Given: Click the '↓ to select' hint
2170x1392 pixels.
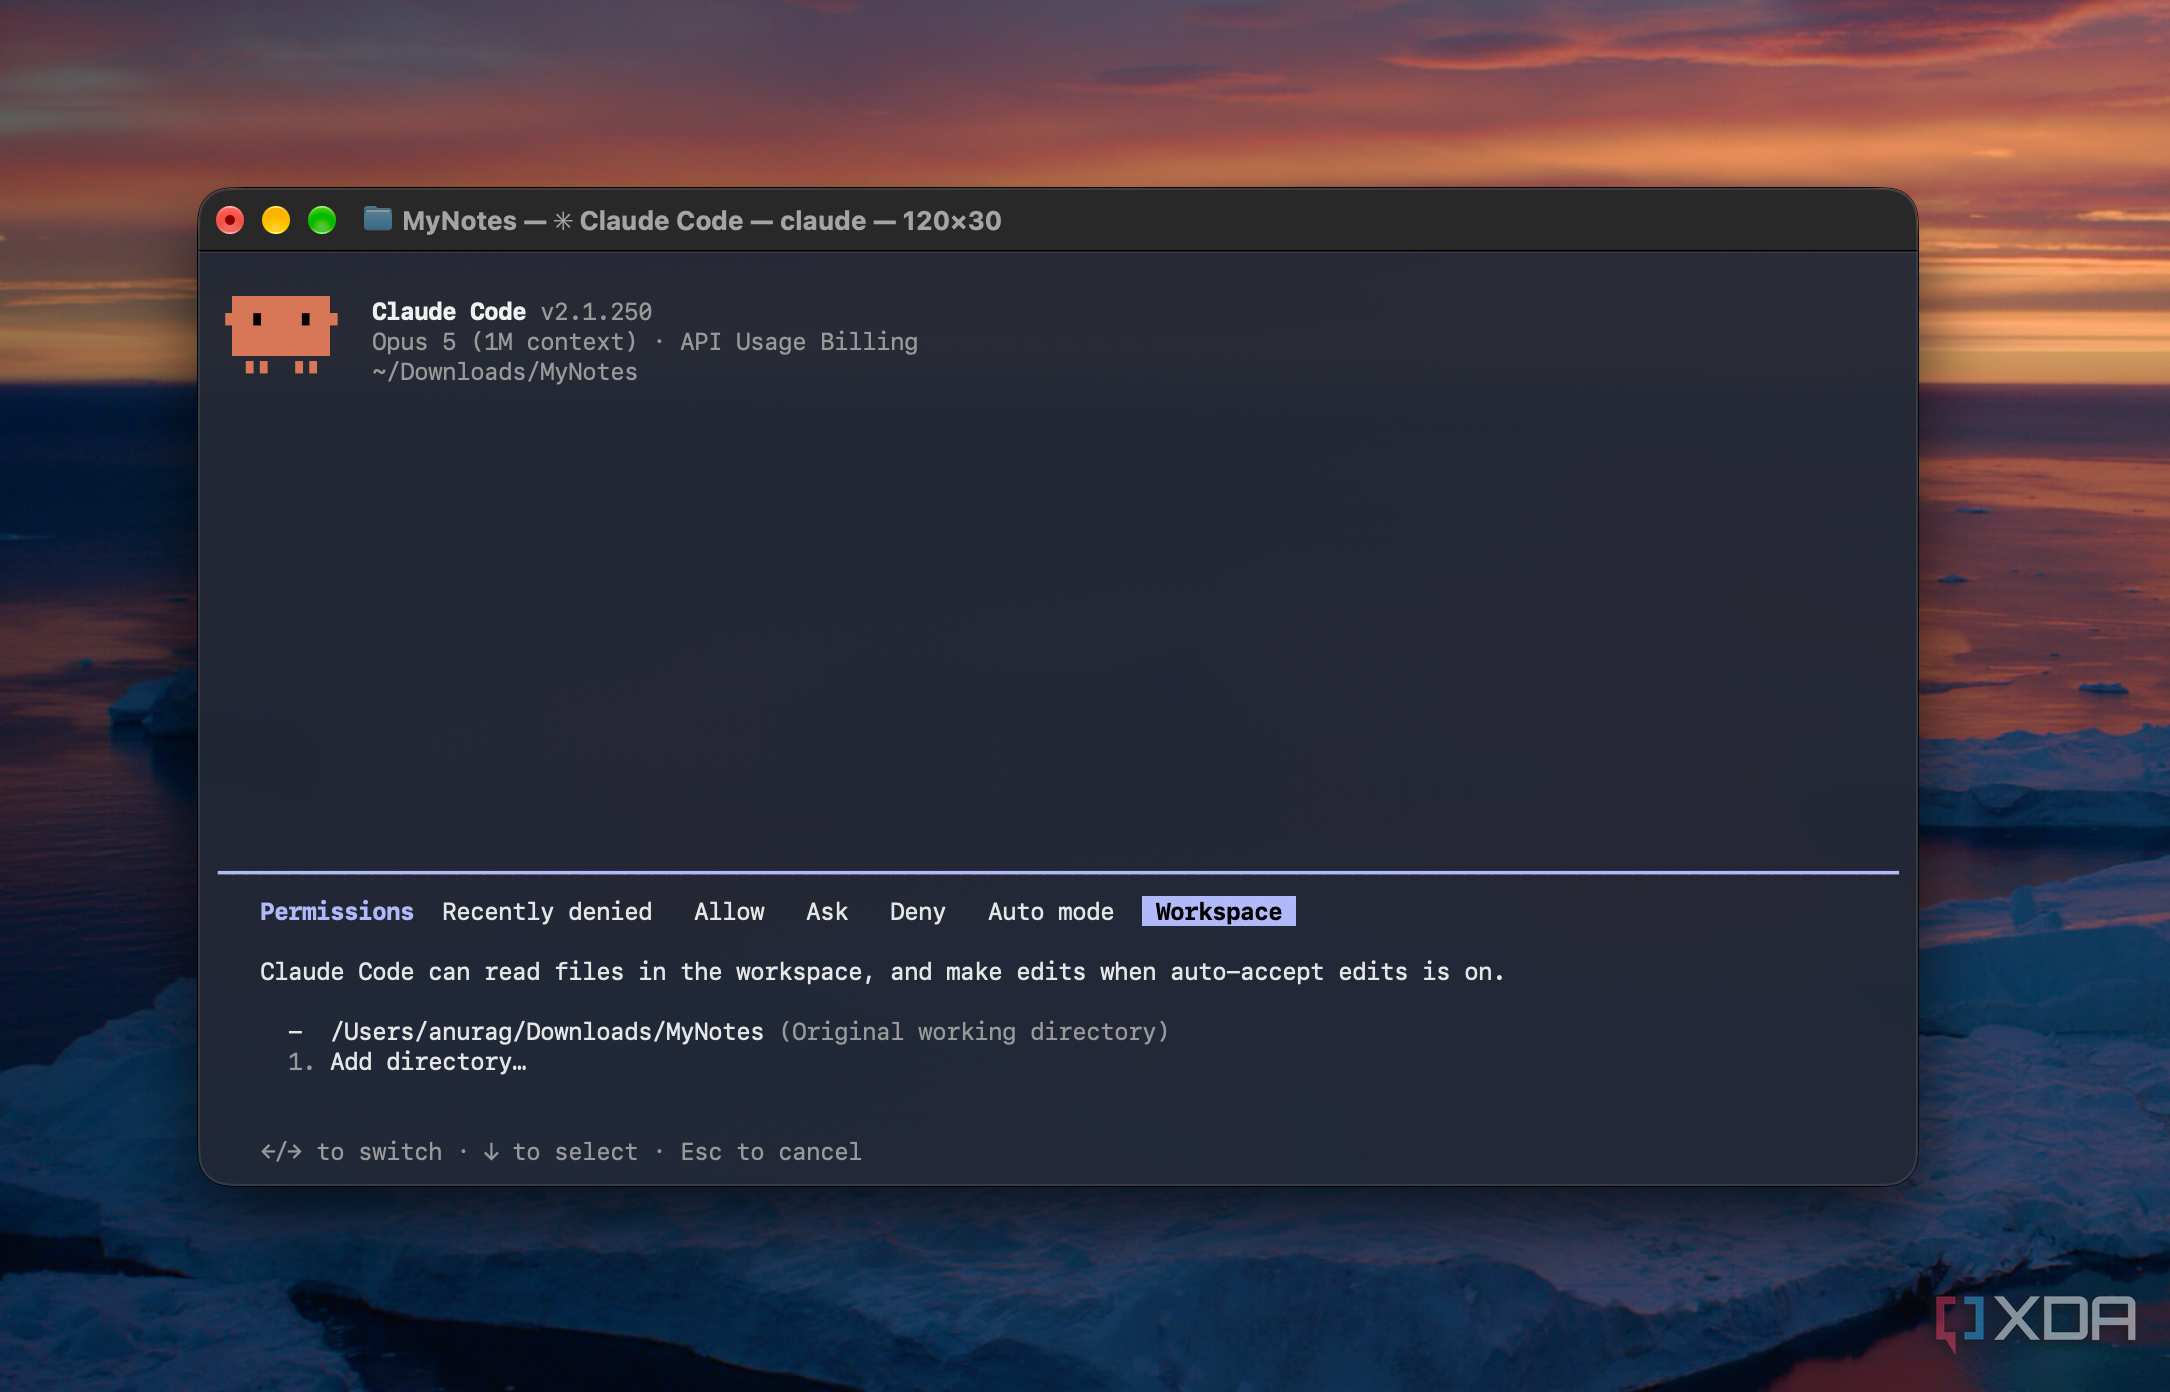Looking at the screenshot, I should coord(560,1152).
